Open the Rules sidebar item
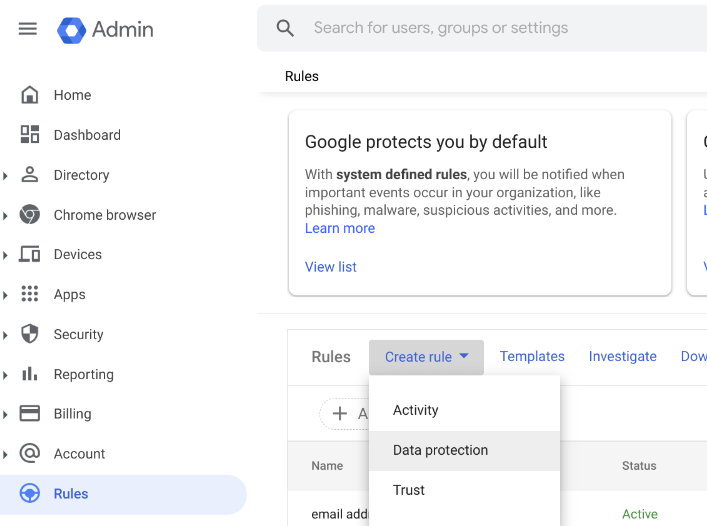 pyautogui.click(x=123, y=494)
